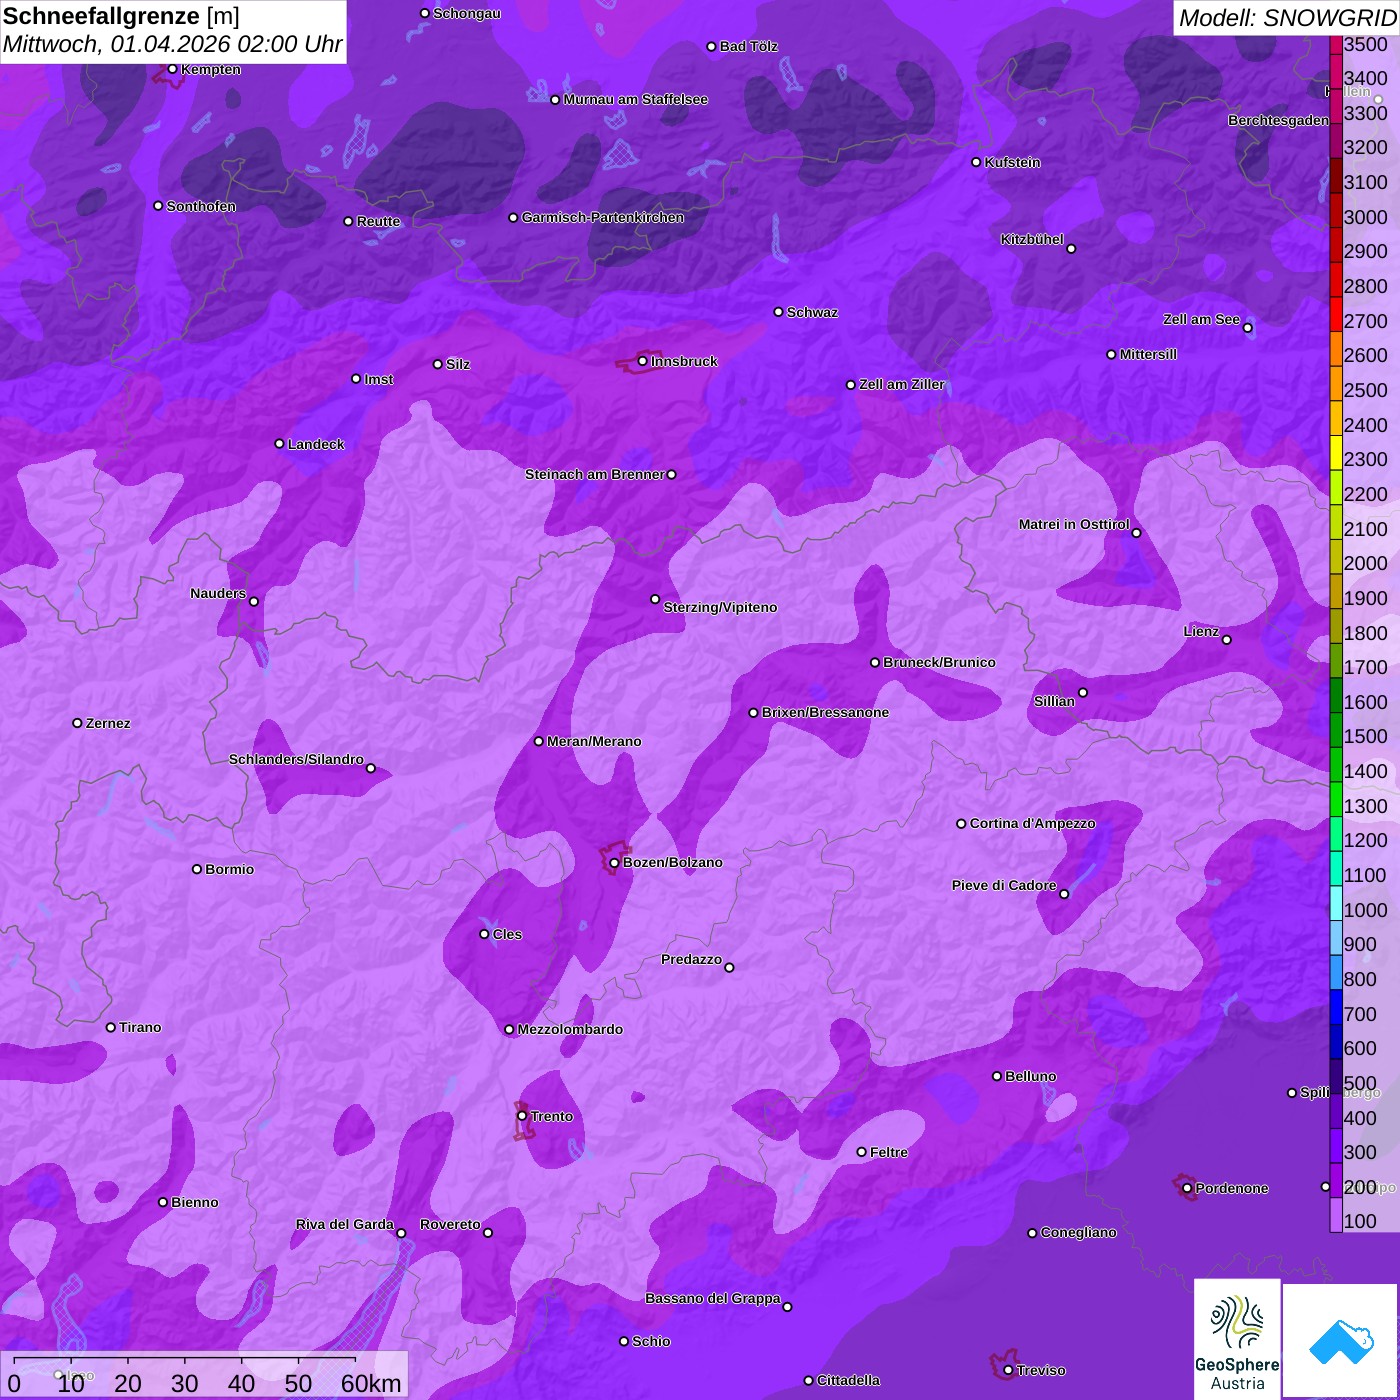Click the "Steinach am Brenner" map label
This screenshot has width=1400, height=1400.
[x=594, y=474]
